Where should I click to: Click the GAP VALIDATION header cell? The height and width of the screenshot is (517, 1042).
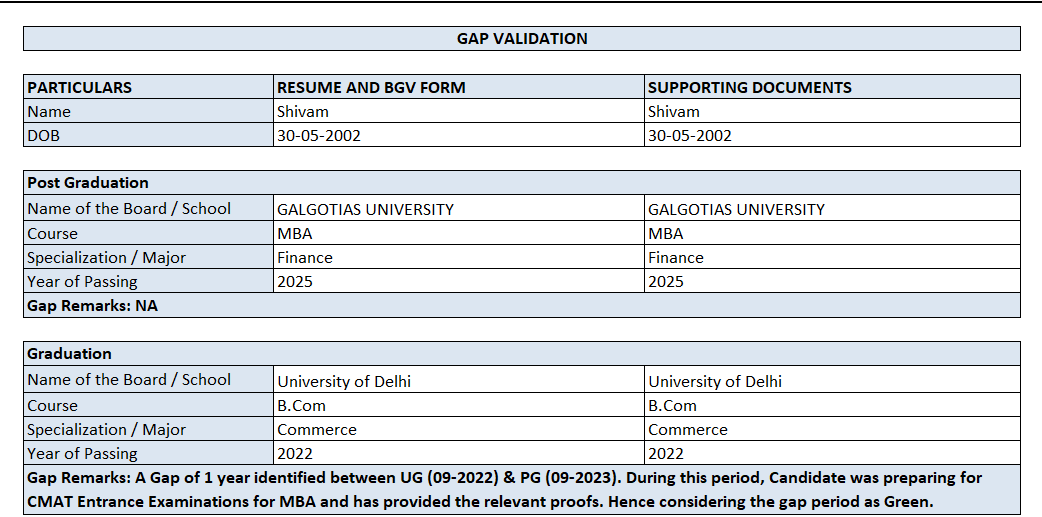tap(522, 39)
